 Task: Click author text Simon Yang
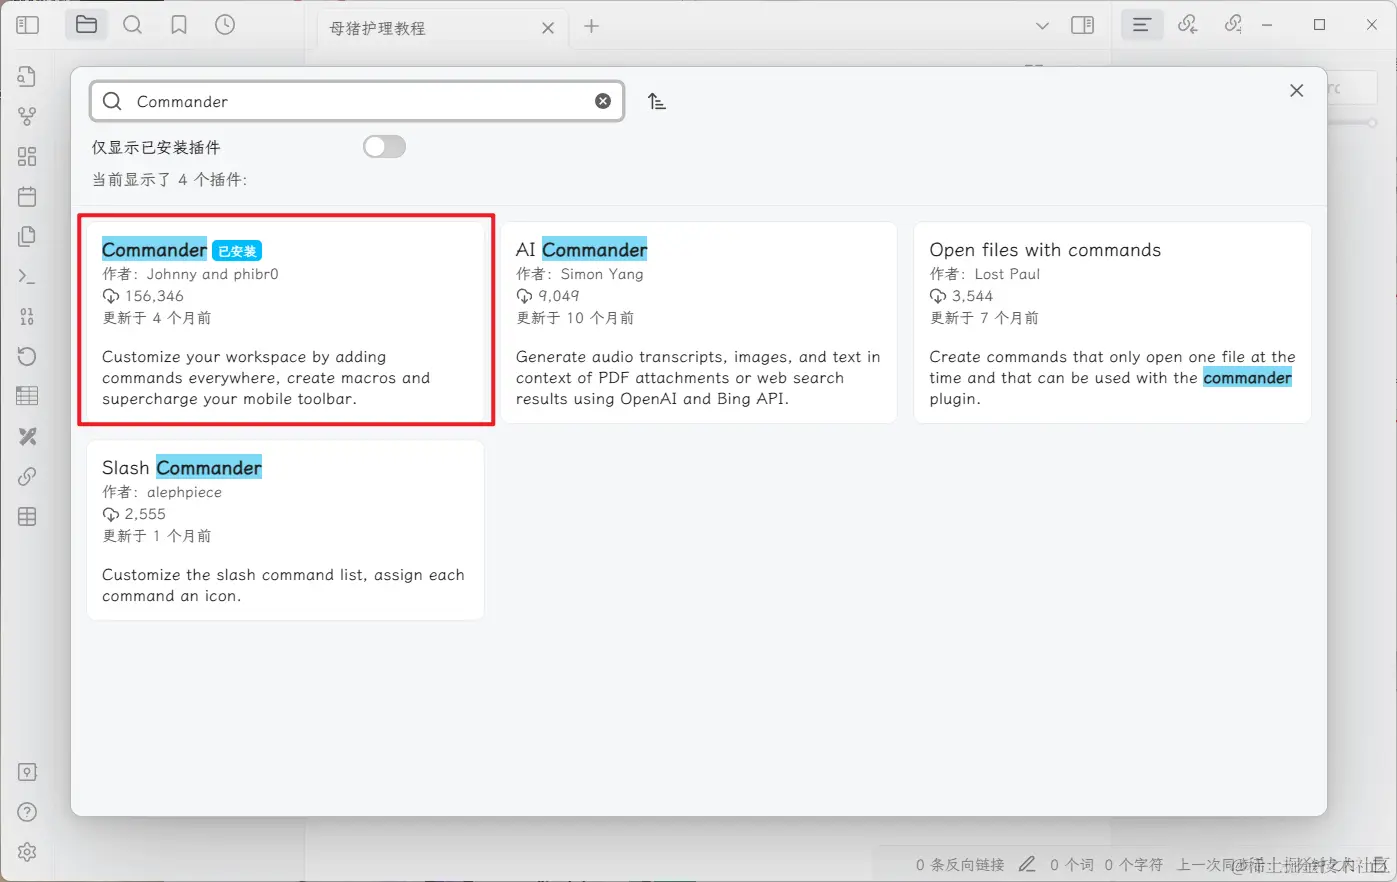602,274
